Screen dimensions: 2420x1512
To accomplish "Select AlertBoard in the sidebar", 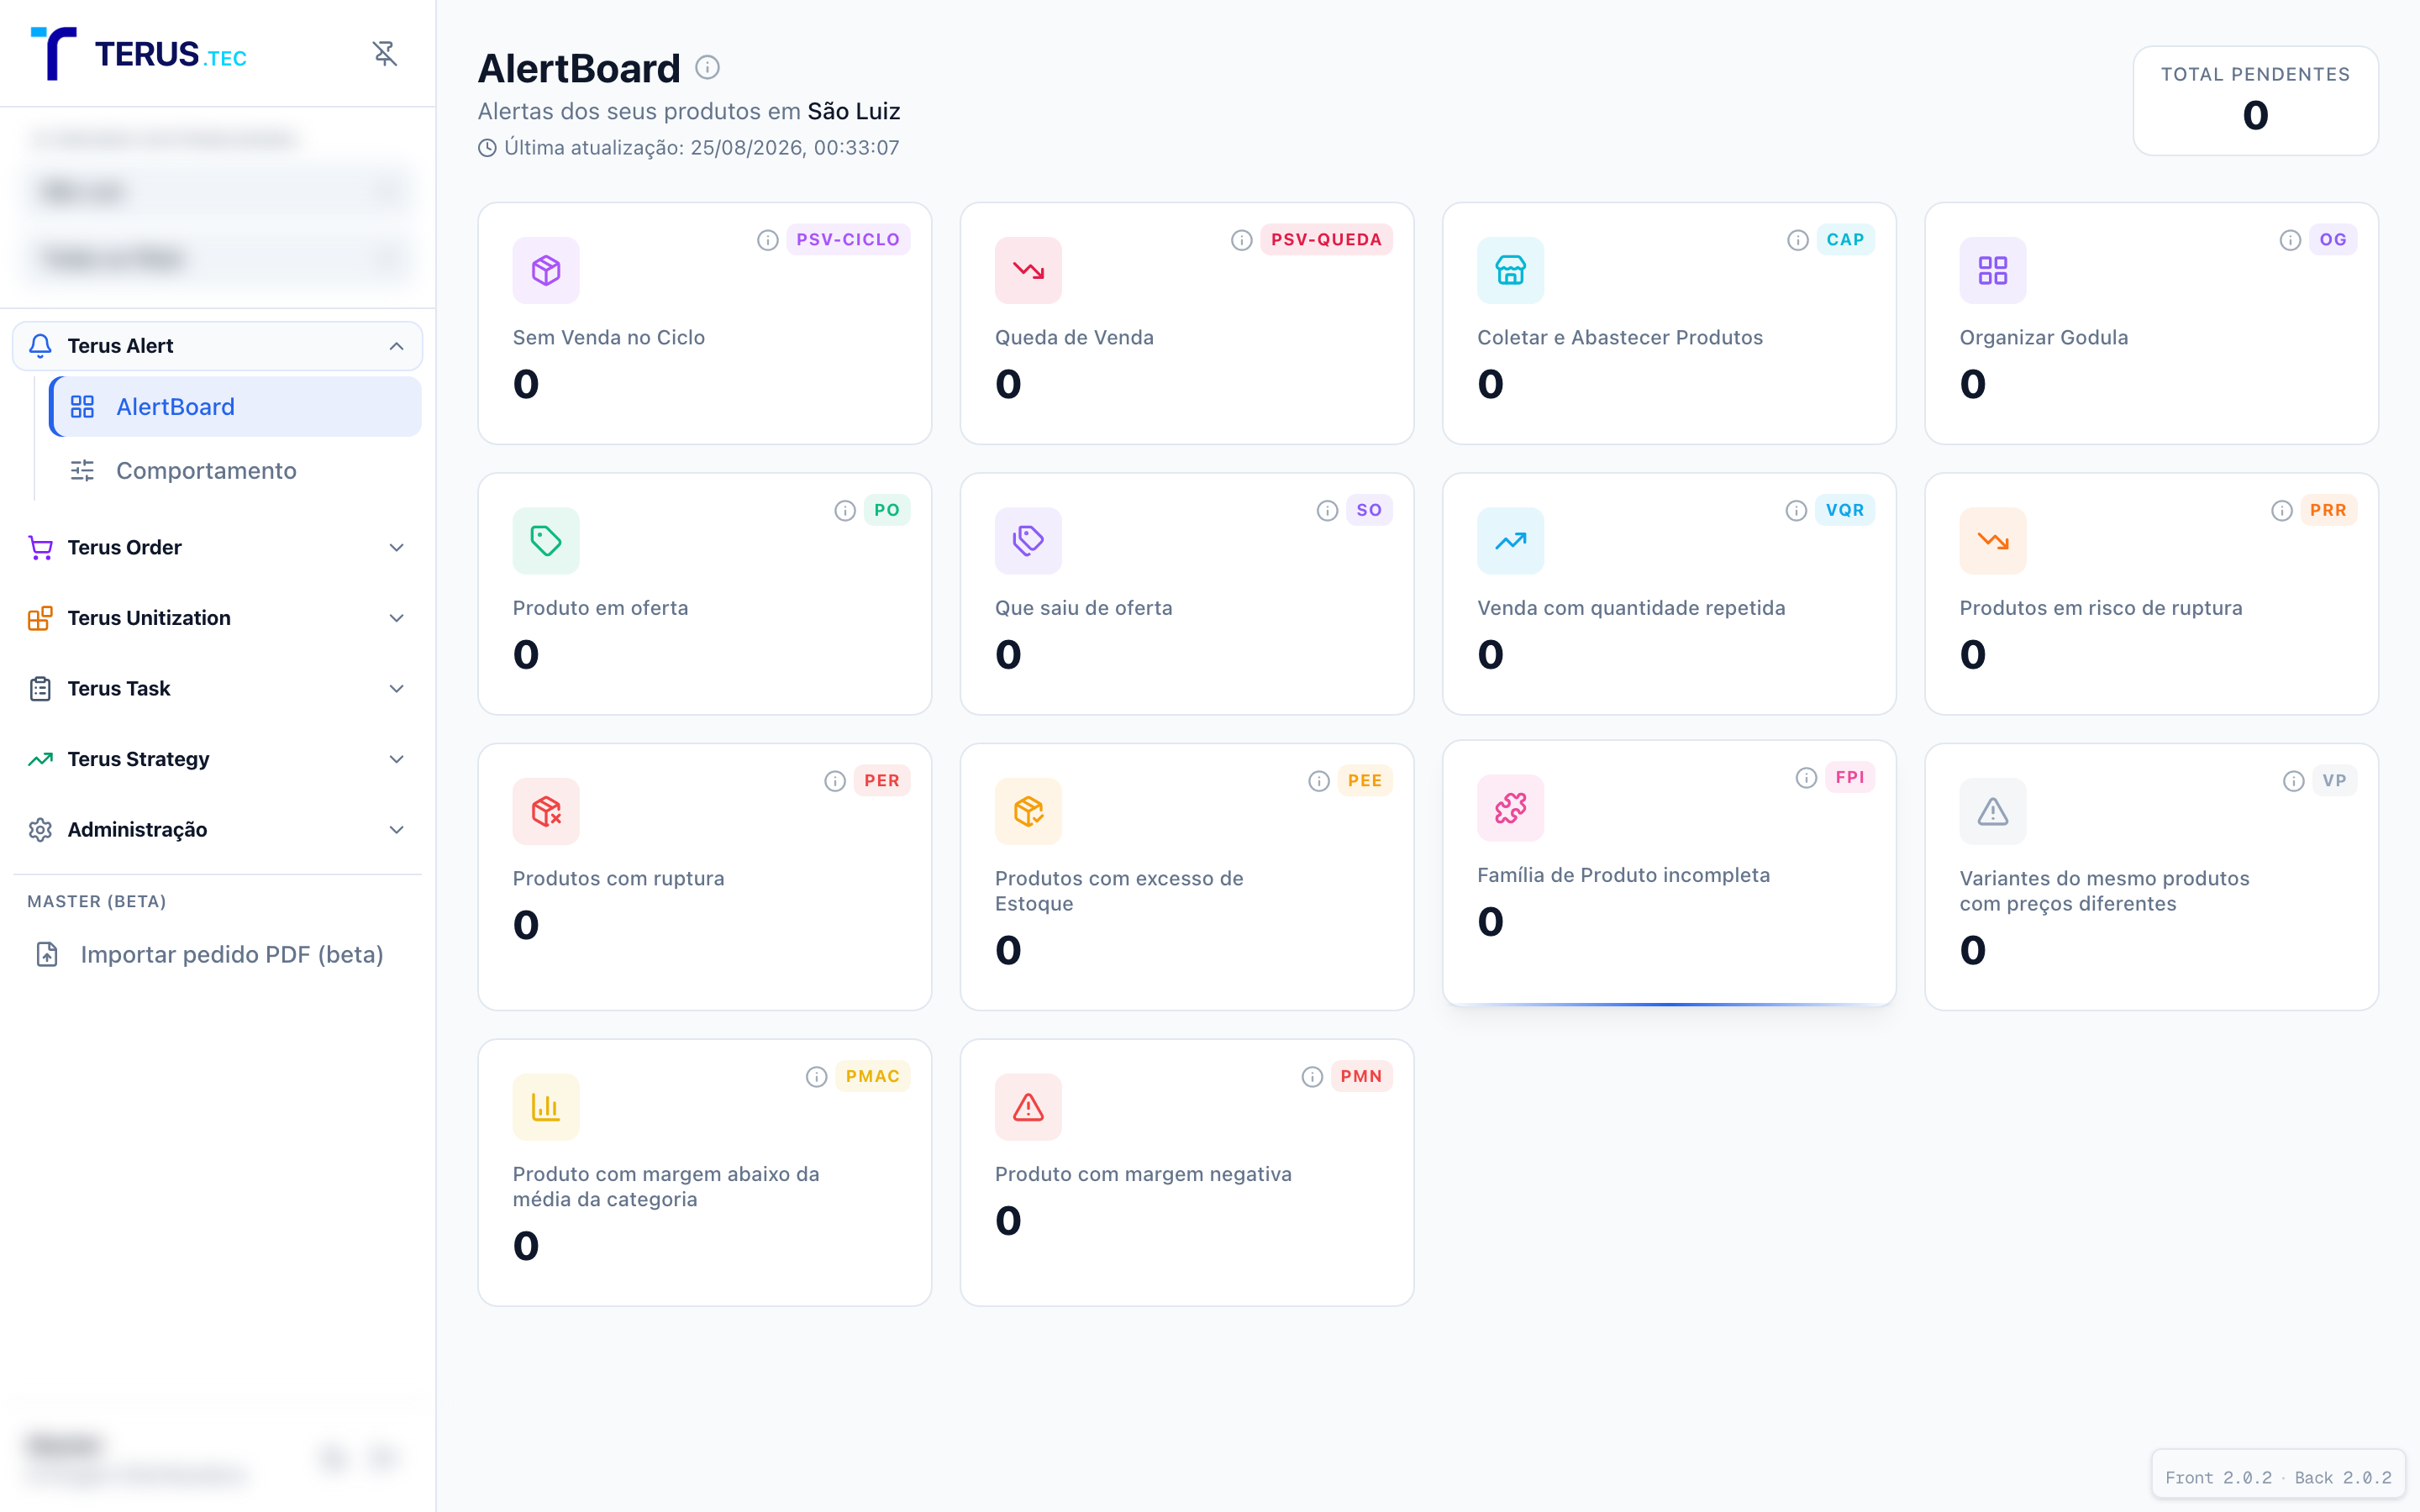I will 235,407.
